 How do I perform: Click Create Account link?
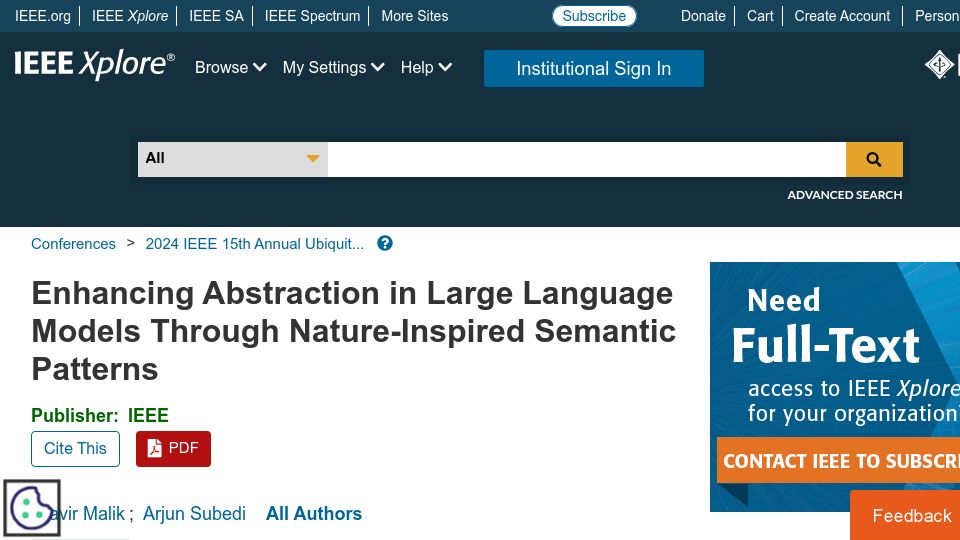point(842,16)
